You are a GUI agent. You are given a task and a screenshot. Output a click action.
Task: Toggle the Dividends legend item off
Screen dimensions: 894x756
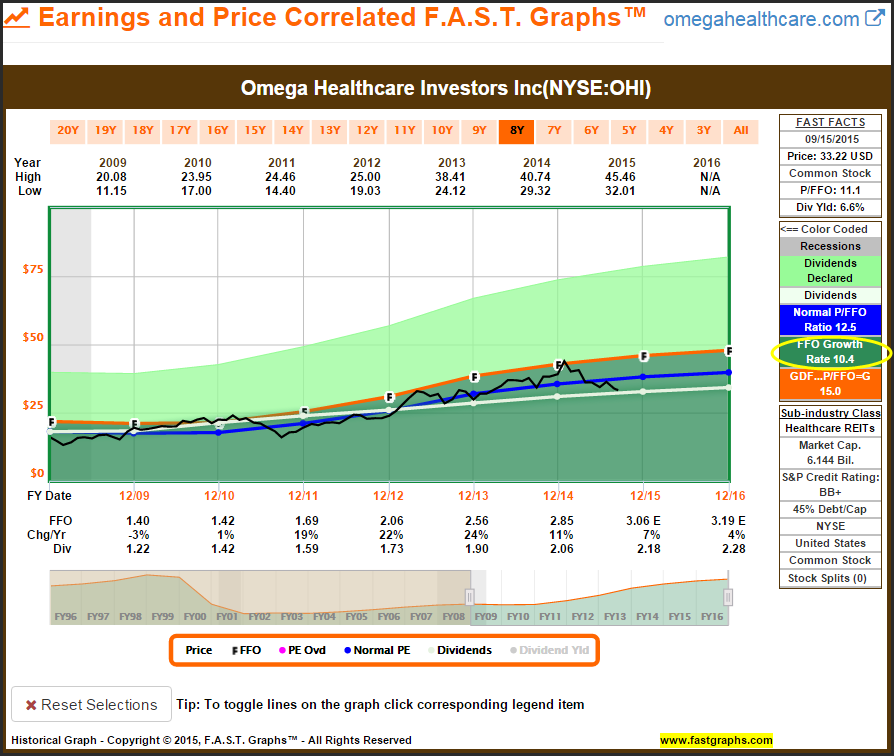click(459, 650)
